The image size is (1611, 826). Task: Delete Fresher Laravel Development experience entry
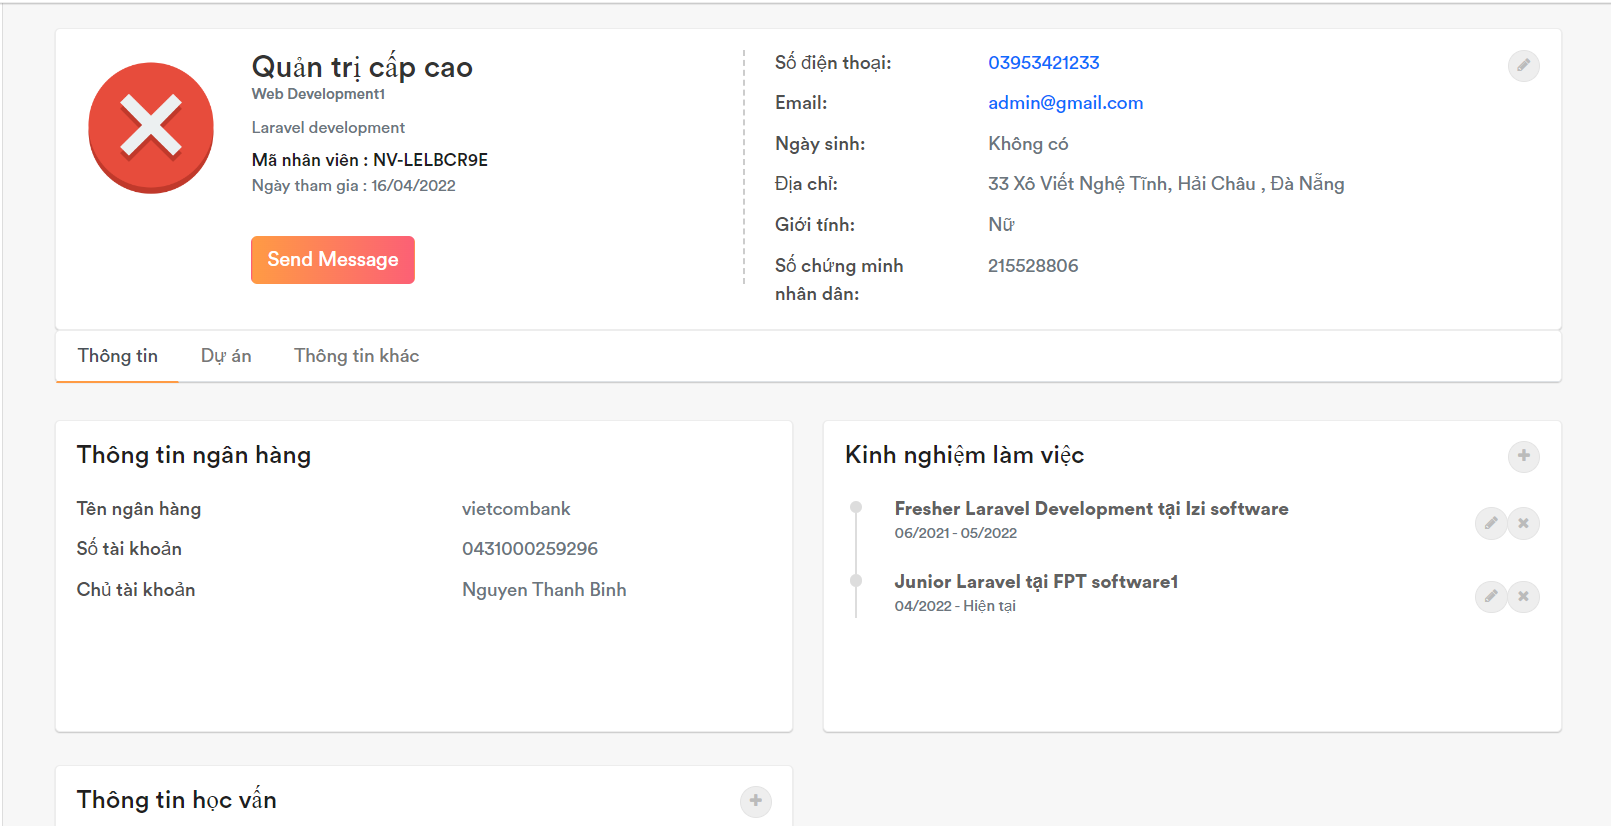[x=1523, y=523]
